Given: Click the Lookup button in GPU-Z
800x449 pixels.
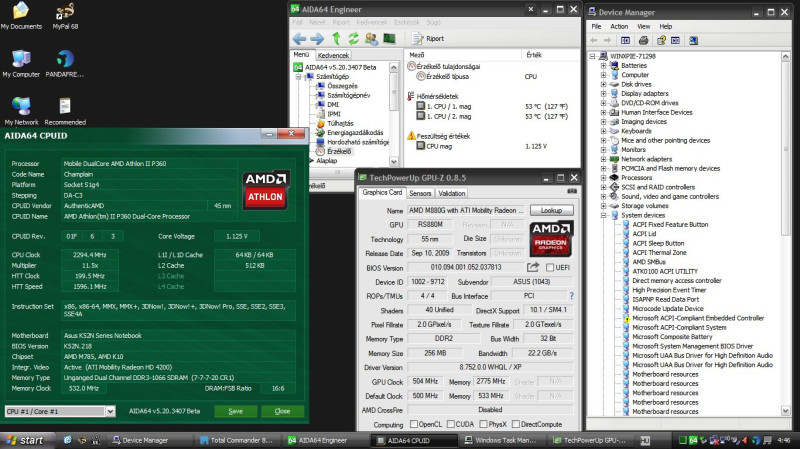Looking at the screenshot, I should (x=551, y=210).
